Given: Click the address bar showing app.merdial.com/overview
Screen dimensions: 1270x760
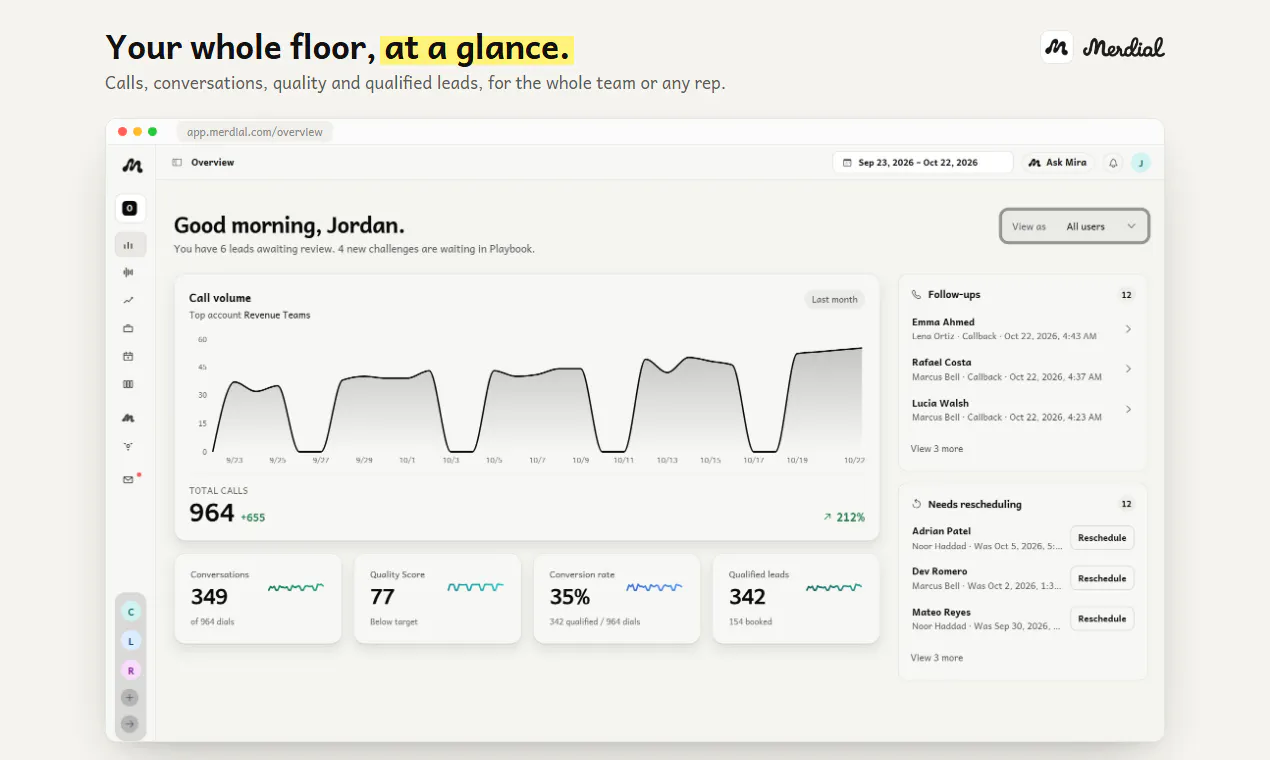Looking at the screenshot, I should [x=255, y=132].
